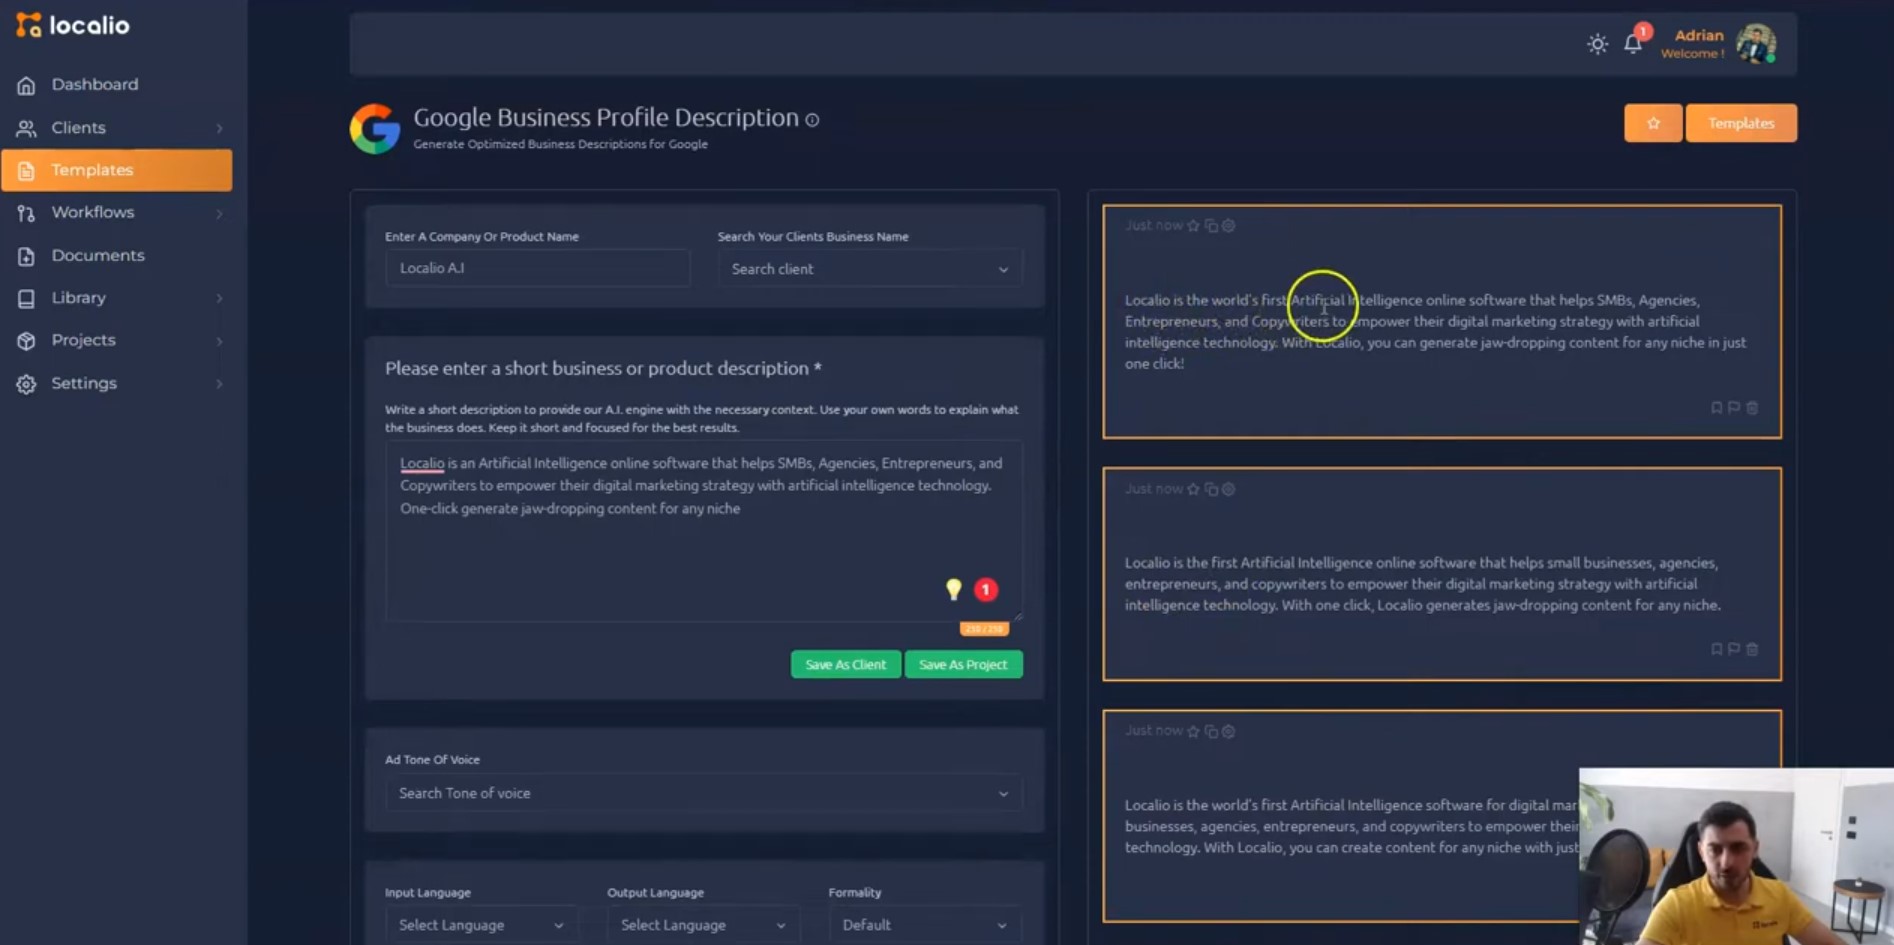Expand the Settings submenu chevron
The height and width of the screenshot is (945, 1894).
click(219, 384)
